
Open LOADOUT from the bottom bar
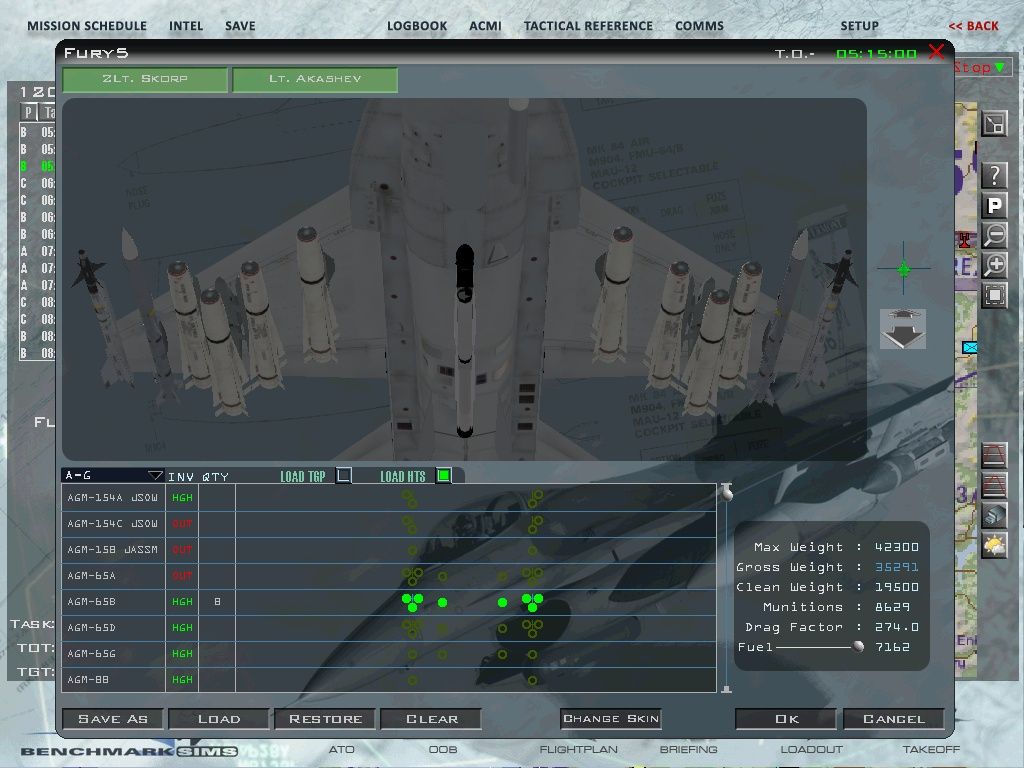811,749
